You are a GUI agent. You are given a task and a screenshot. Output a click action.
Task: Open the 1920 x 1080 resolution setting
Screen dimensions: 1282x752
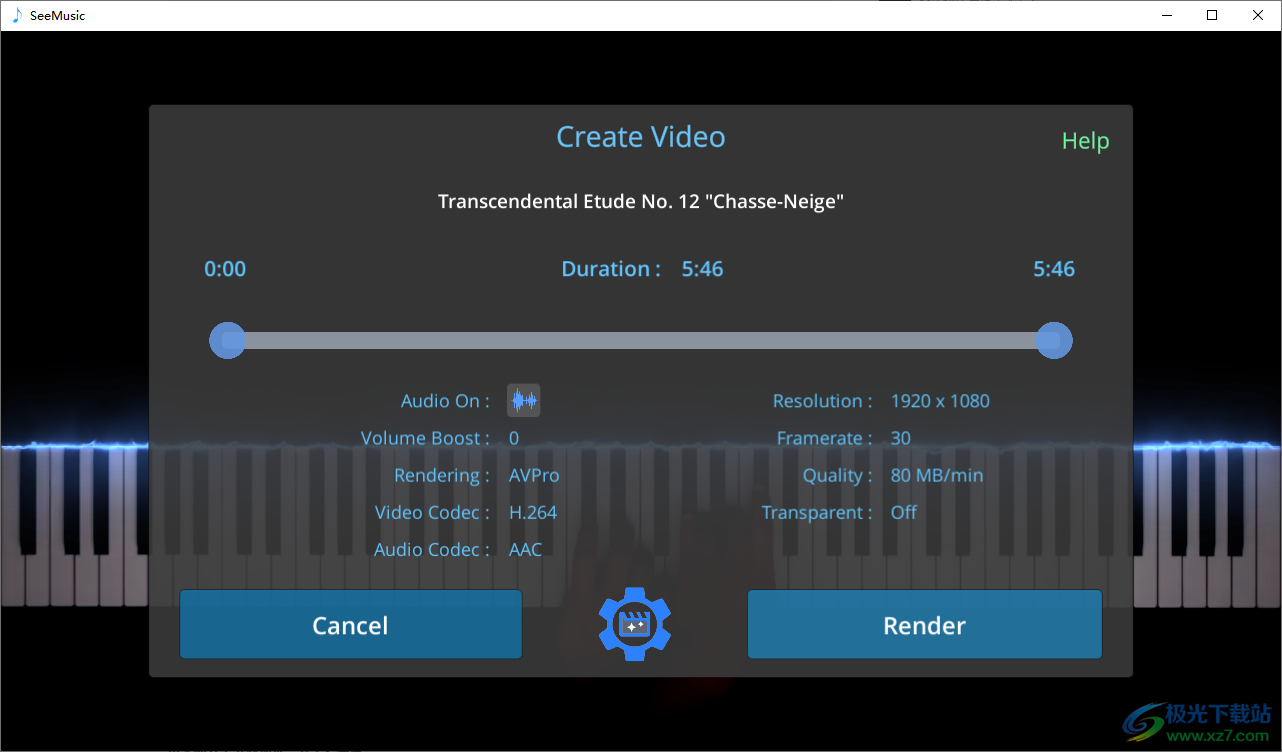coord(939,400)
